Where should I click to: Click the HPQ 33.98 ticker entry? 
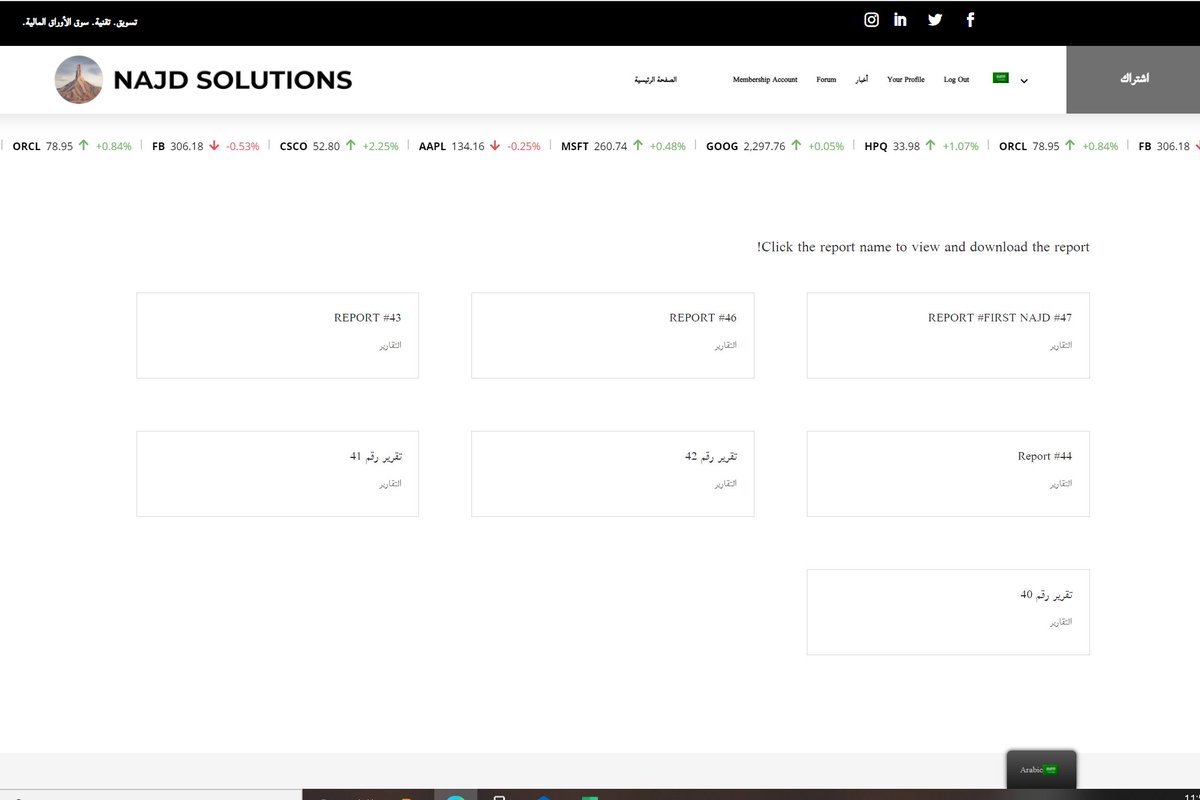922,146
